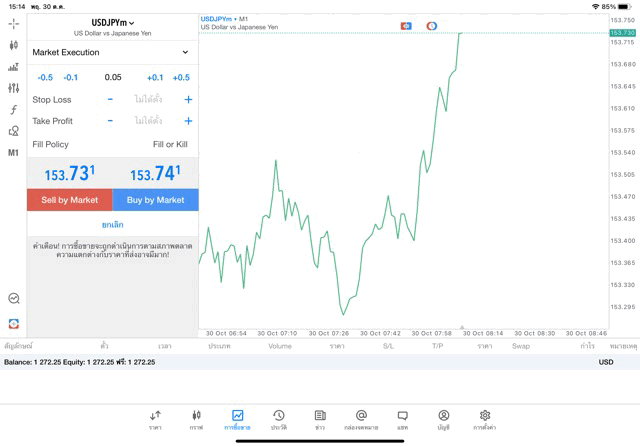Open the History tab clock icon
Image resolution: width=640 pixels, height=447 pixels.
click(279, 419)
